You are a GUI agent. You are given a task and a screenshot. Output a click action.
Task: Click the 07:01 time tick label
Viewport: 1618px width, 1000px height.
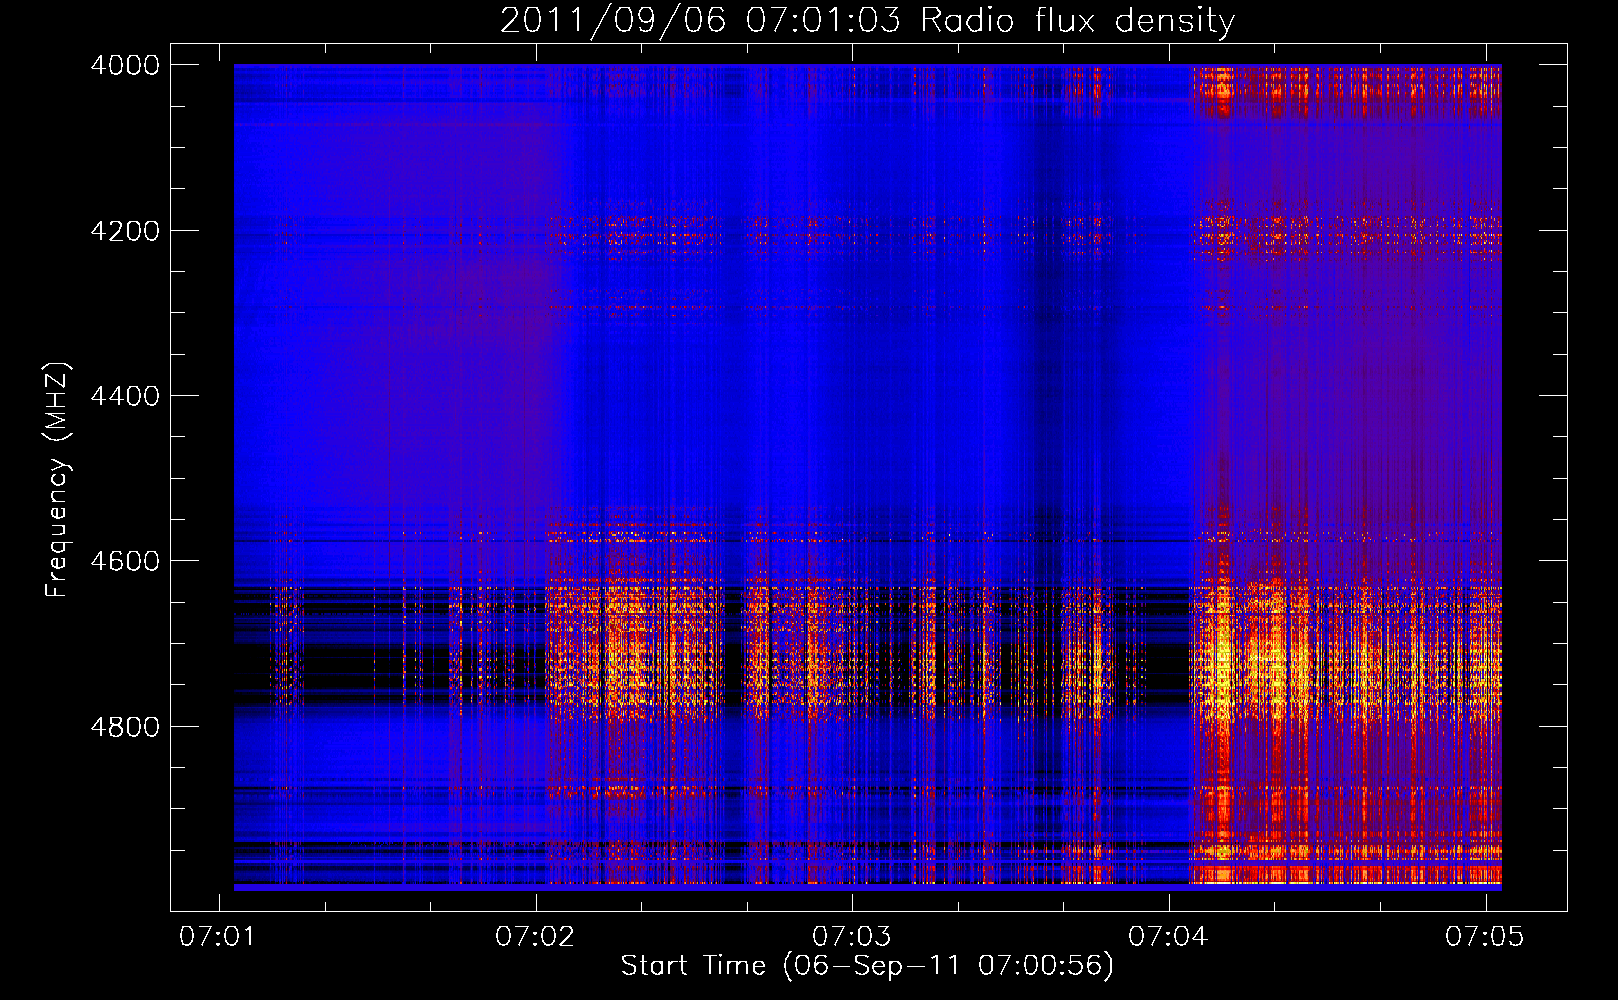click(218, 936)
